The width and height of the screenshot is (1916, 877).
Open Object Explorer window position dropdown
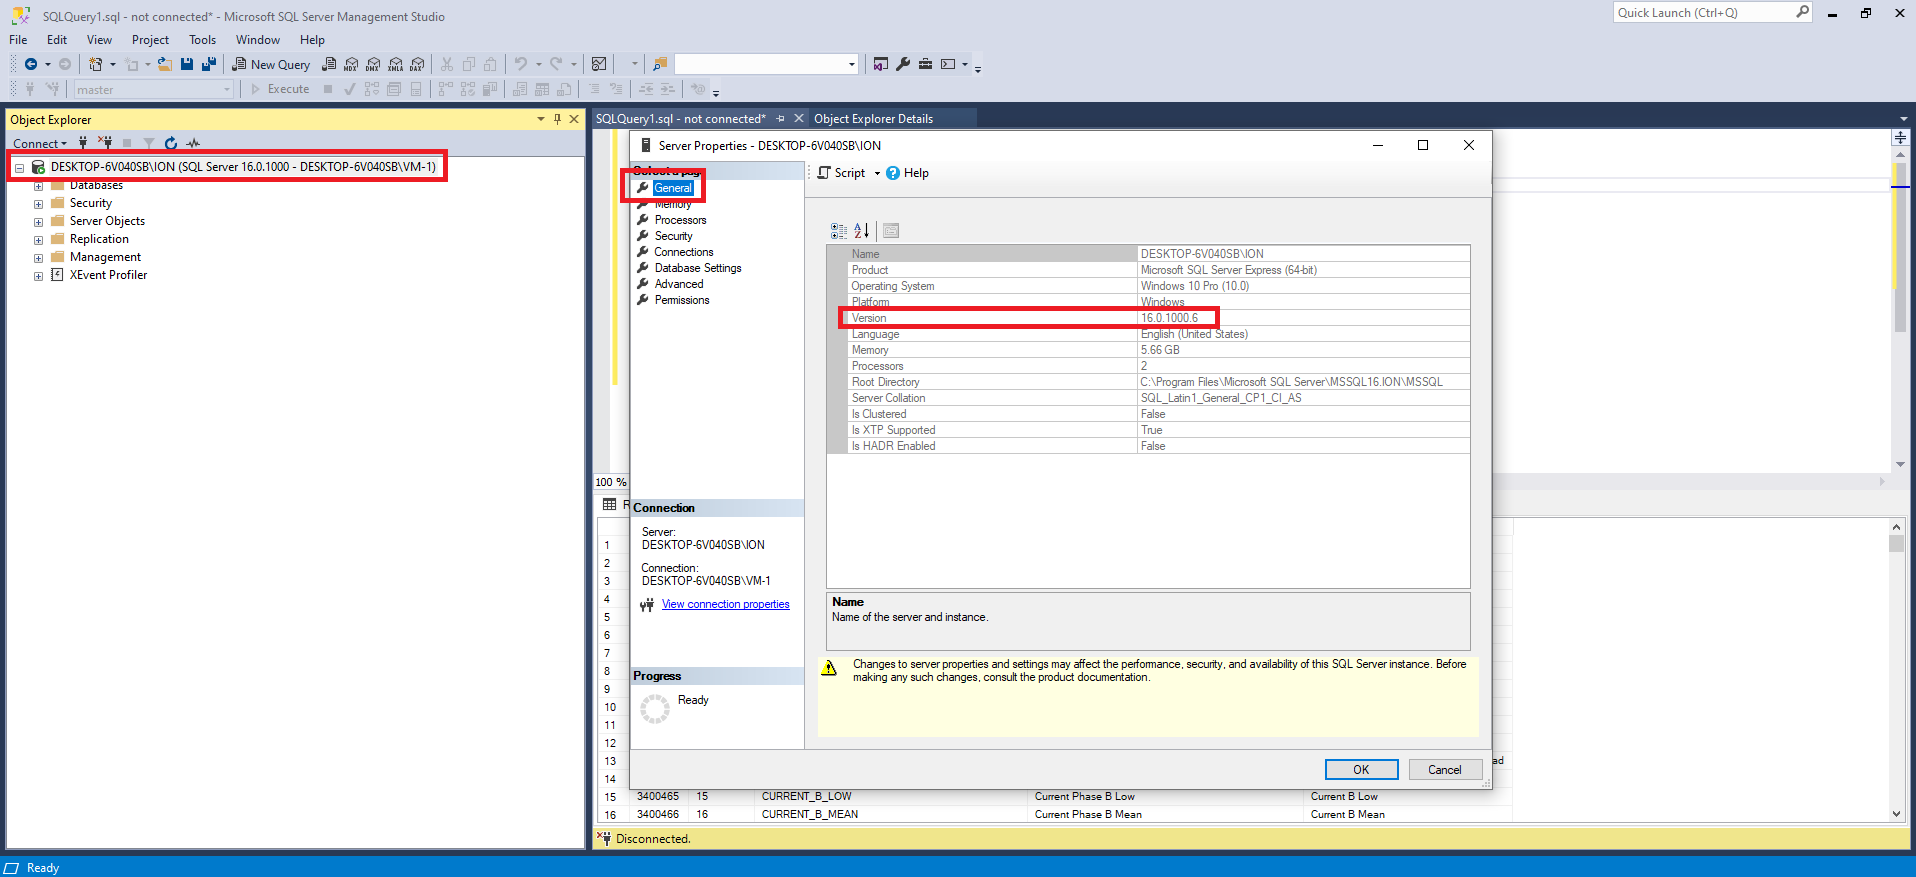click(541, 119)
